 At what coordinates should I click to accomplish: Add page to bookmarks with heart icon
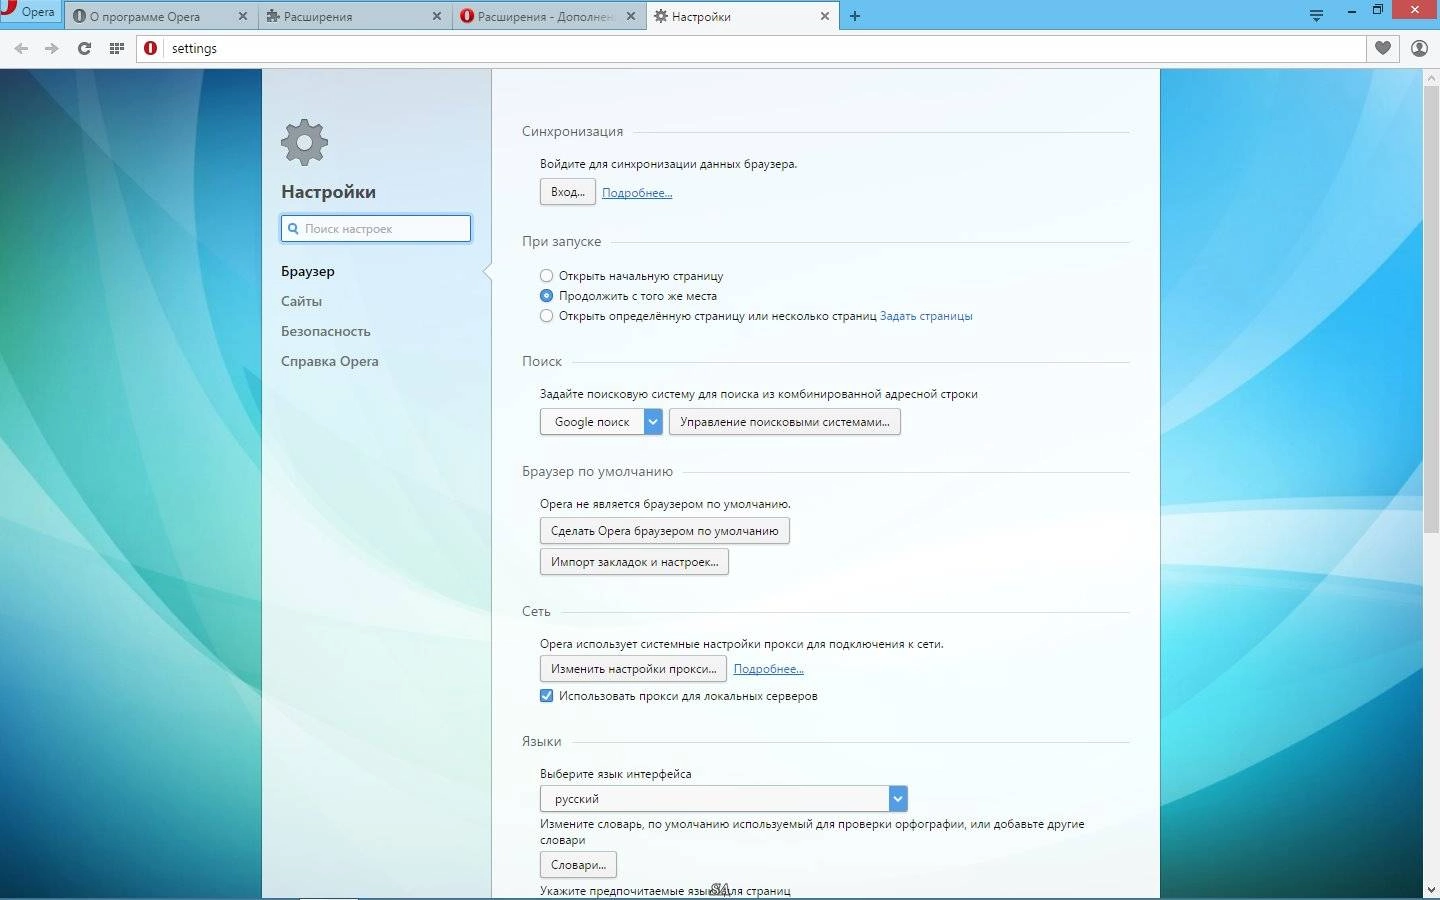pyautogui.click(x=1383, y=48)
